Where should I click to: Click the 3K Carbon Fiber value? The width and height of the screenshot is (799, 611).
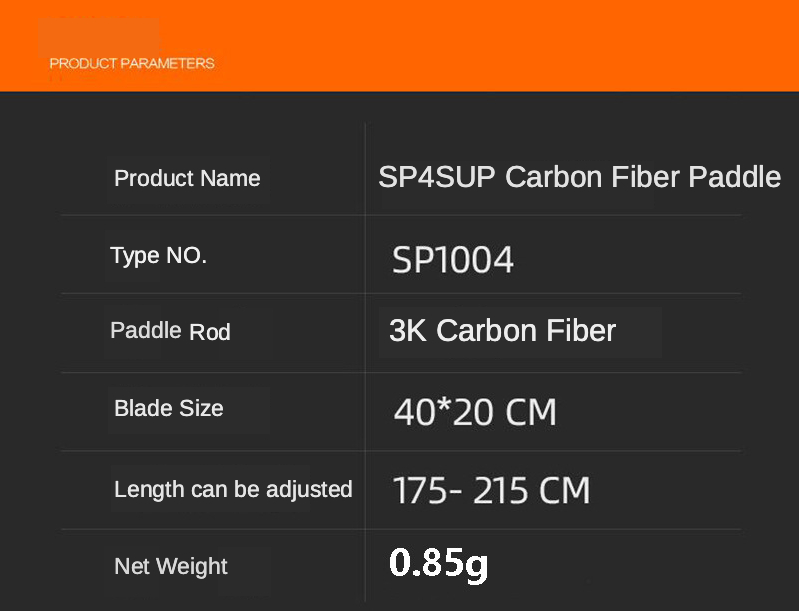(x=502, y=331)
